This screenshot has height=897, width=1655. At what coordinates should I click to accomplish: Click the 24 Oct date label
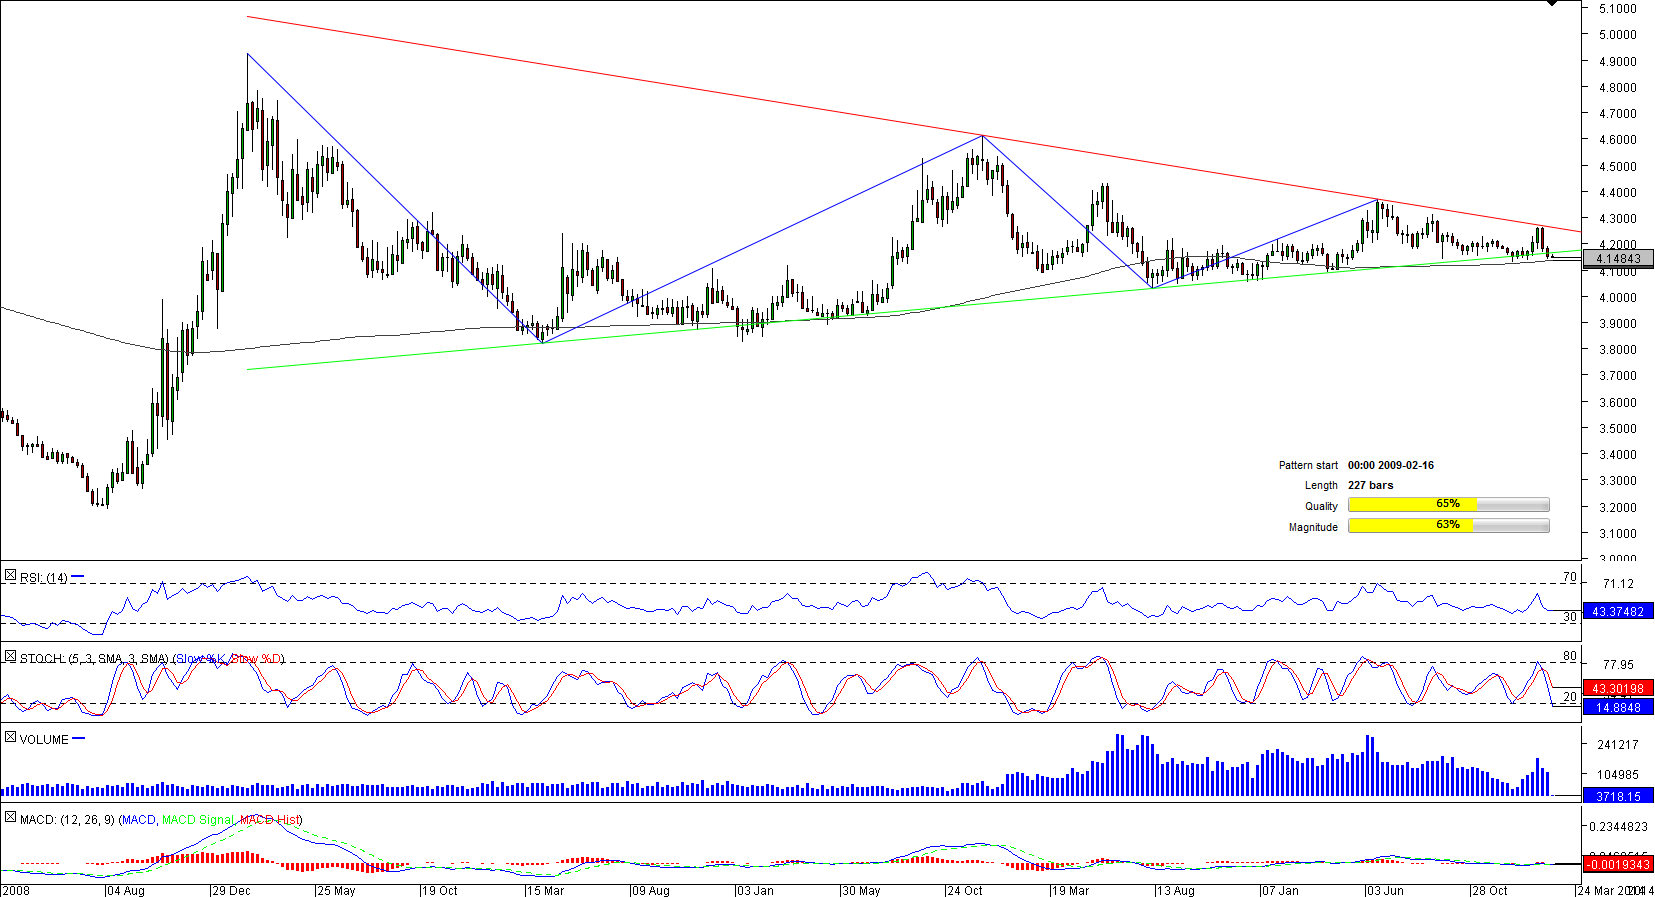click(x=965, y=890)
